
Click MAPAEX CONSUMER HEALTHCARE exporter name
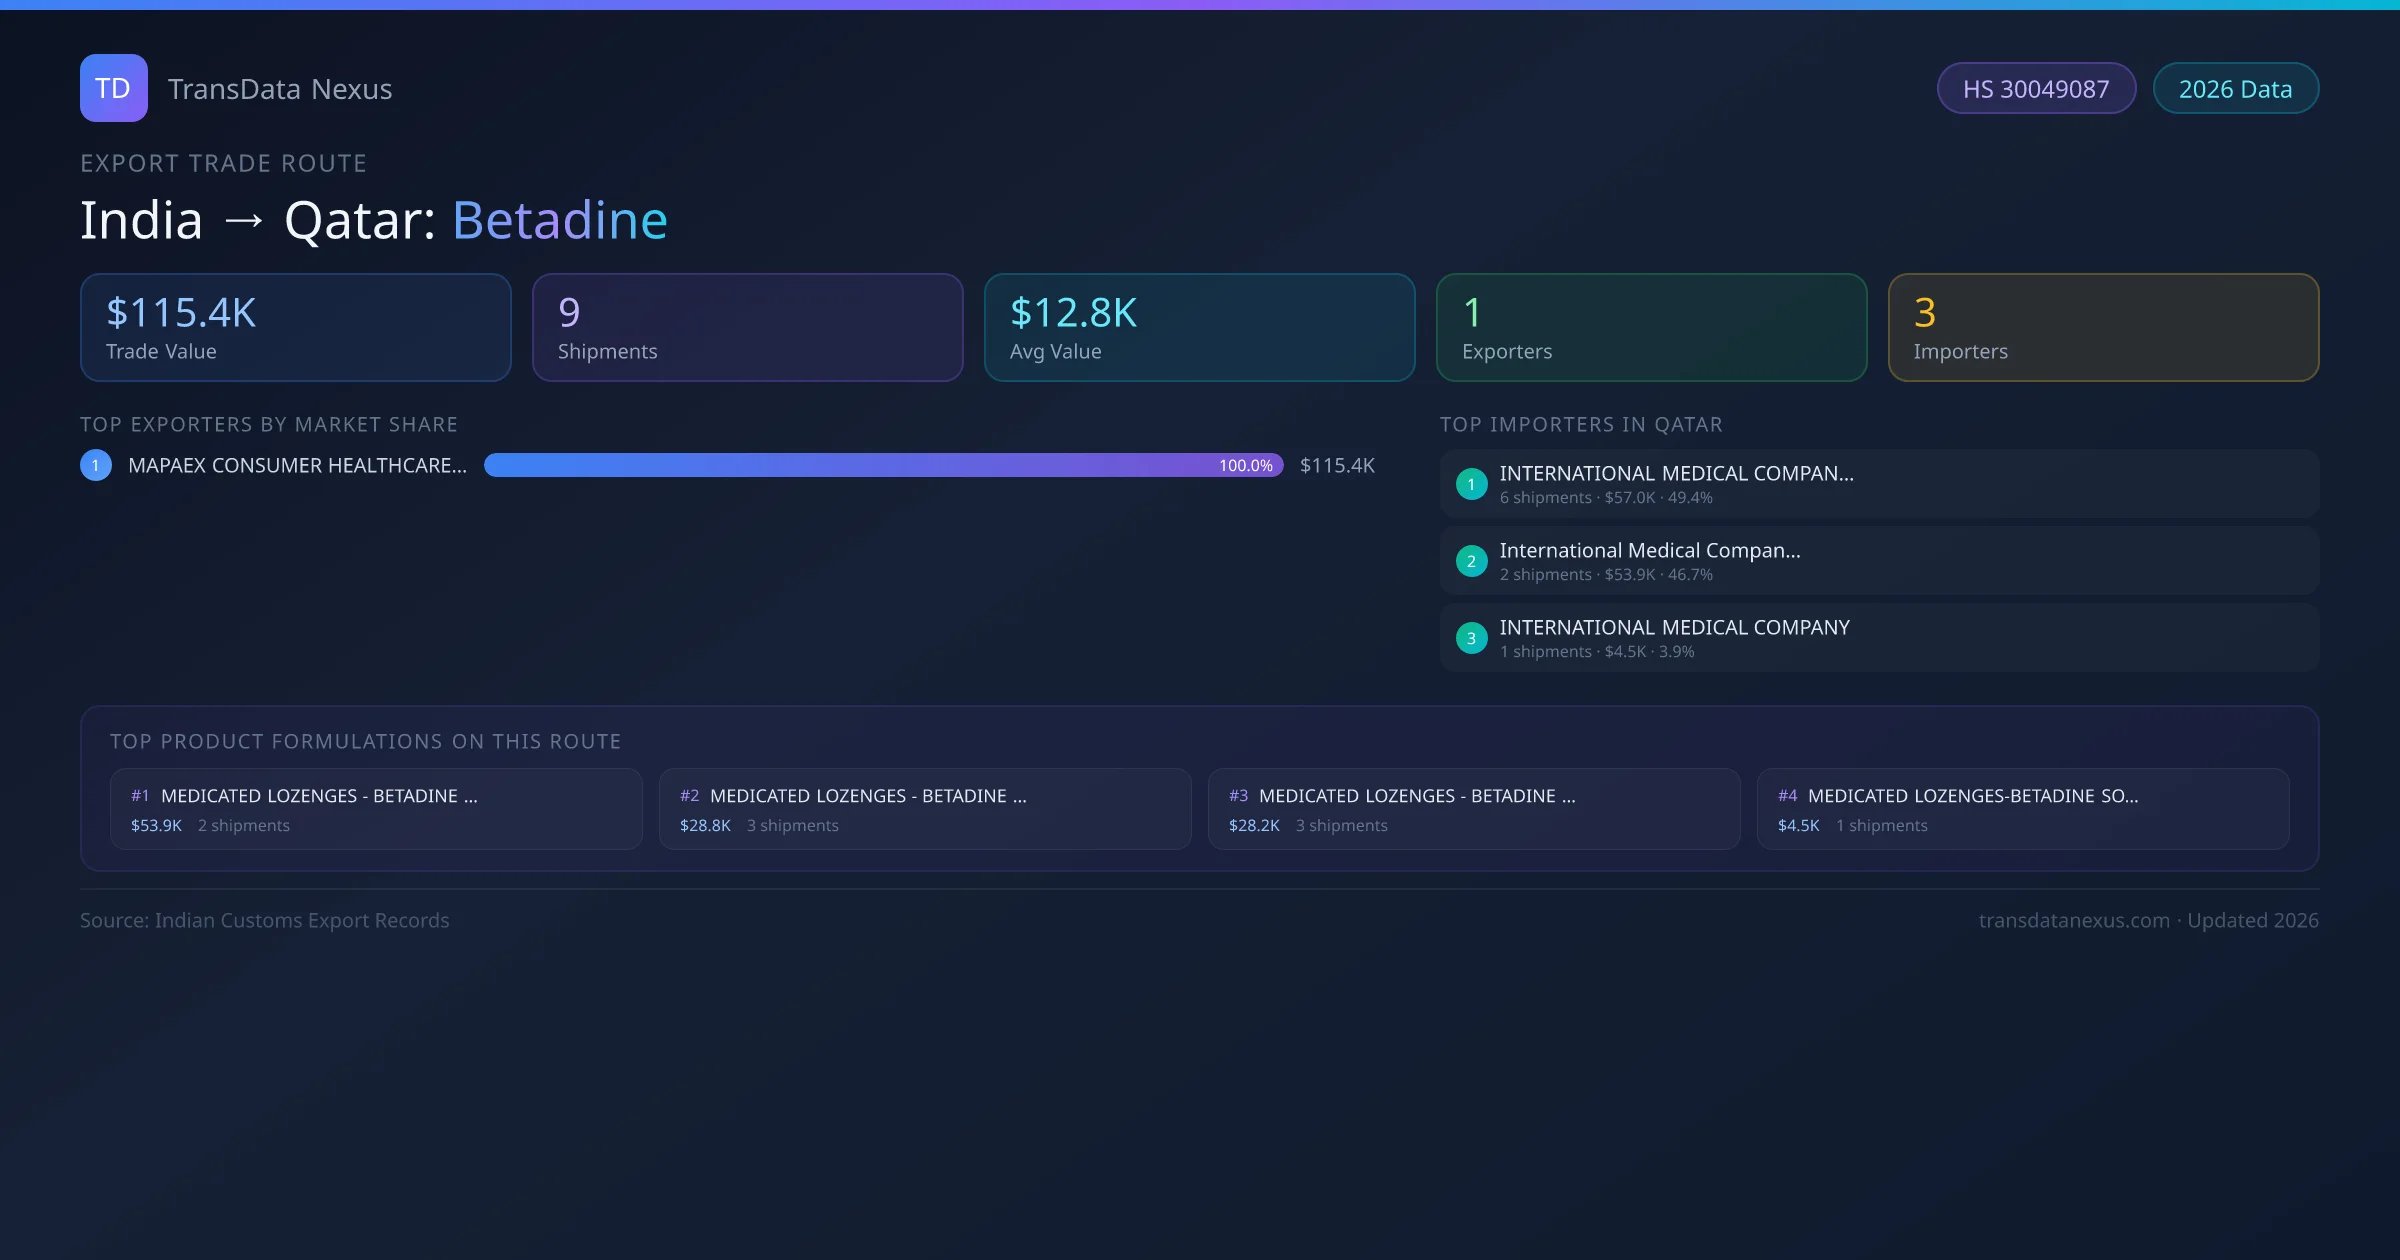point(297,466)
